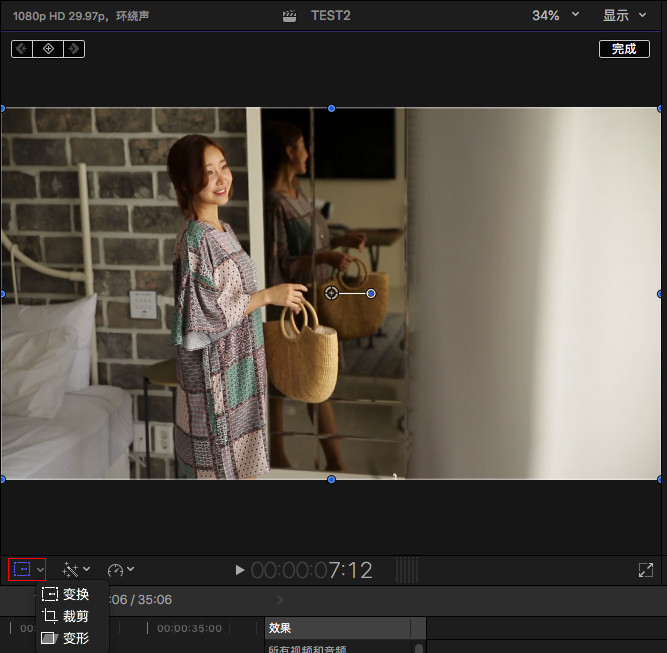The height and width of the screenshot is (653, 667).
Task: Click the center anchor point handle
Action: 331,293
